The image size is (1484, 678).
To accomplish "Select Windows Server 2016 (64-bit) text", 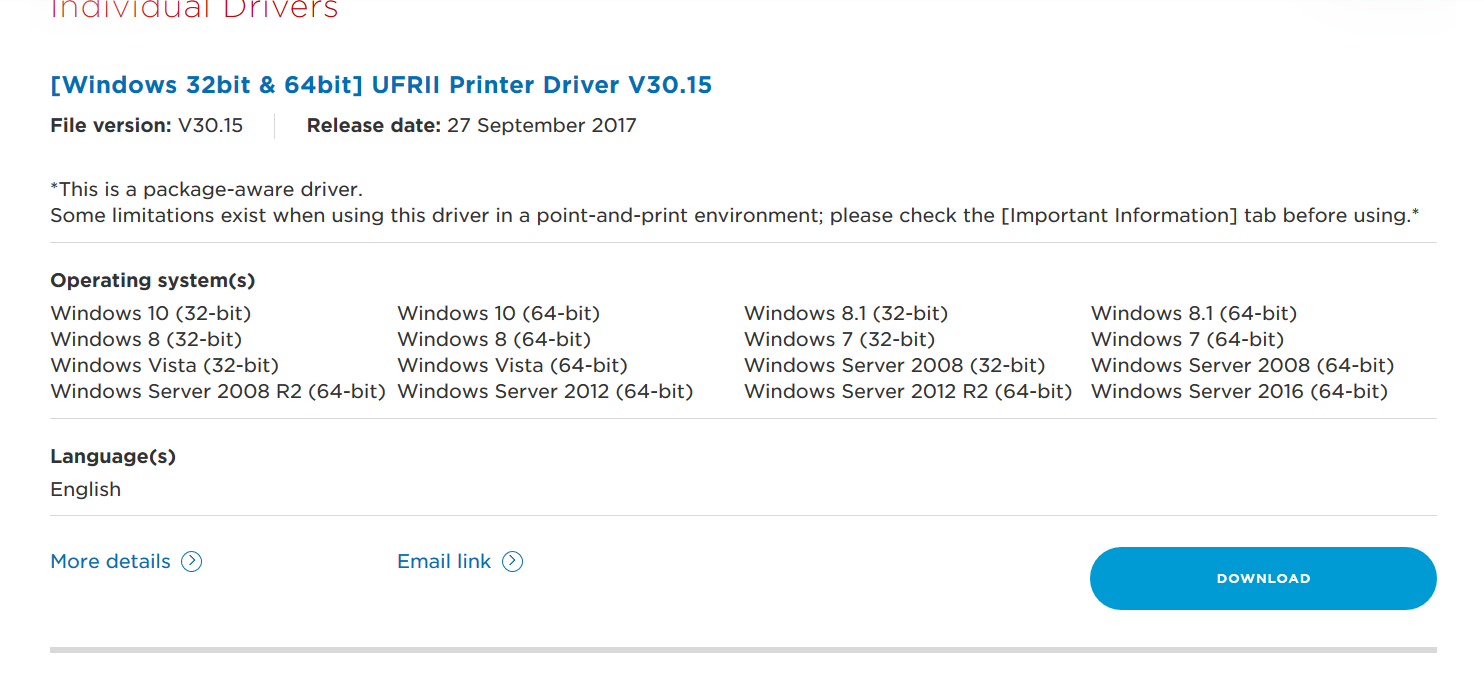I will (1240, 391).
